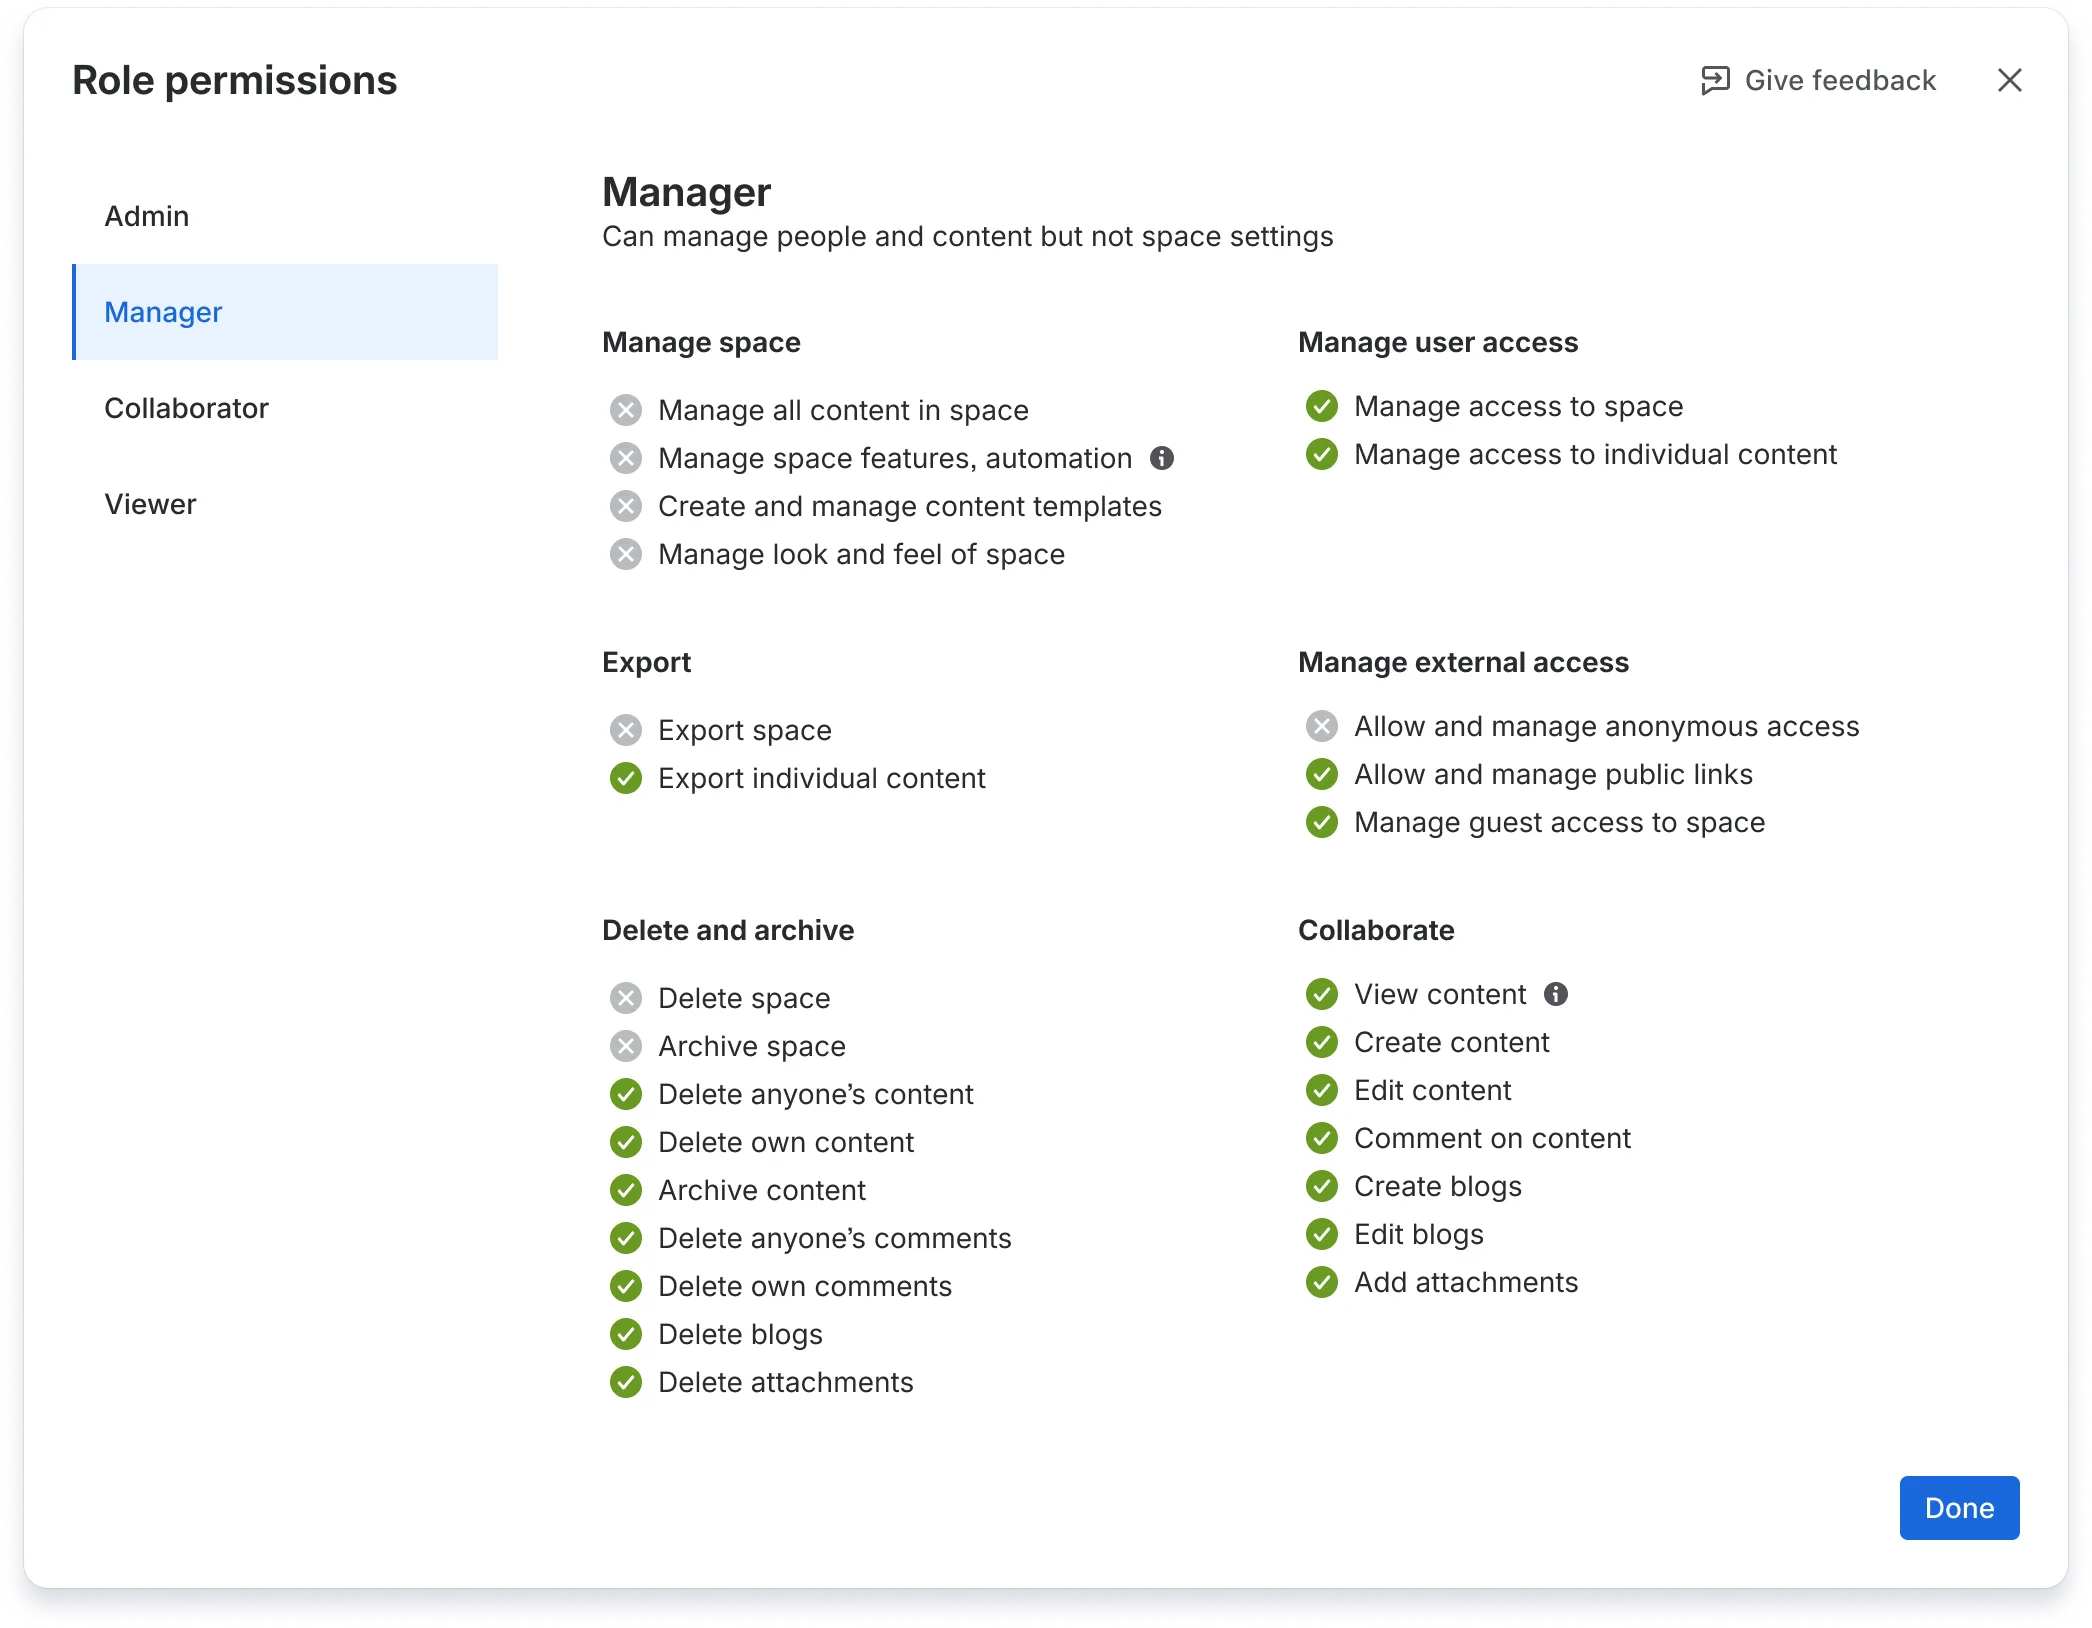Click 'Comment on content' text

1492,1138
